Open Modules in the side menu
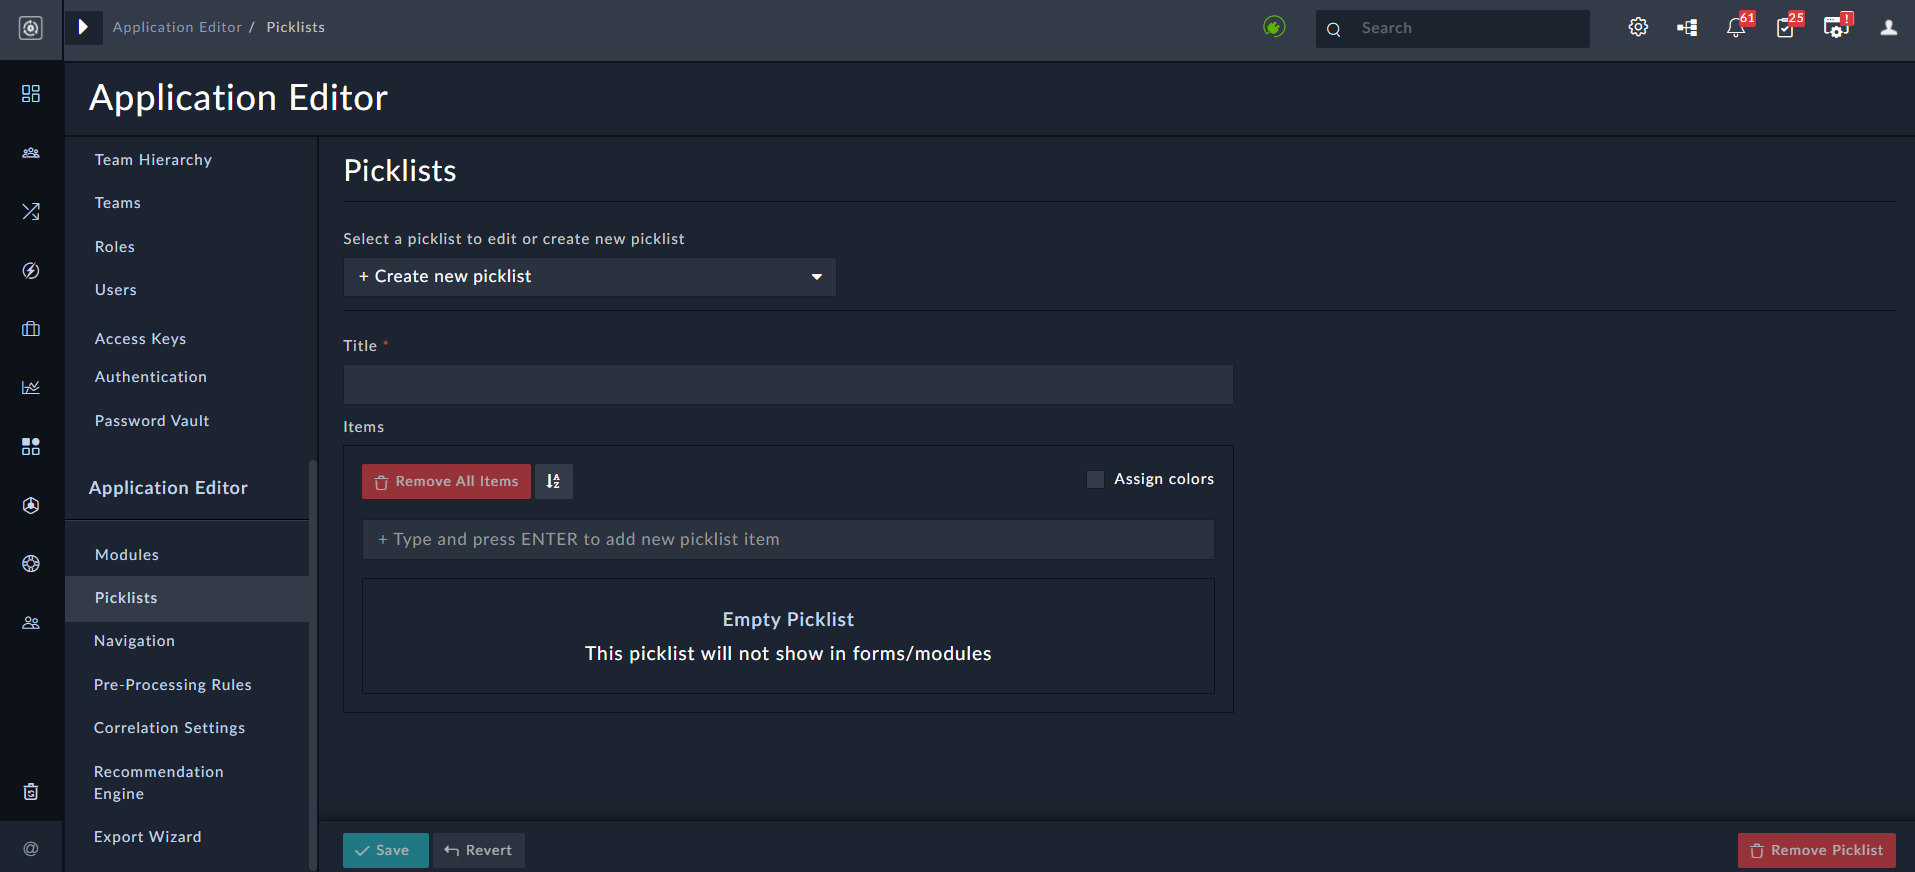Viewport: 1915px width, 872px height. pos(127,555)
